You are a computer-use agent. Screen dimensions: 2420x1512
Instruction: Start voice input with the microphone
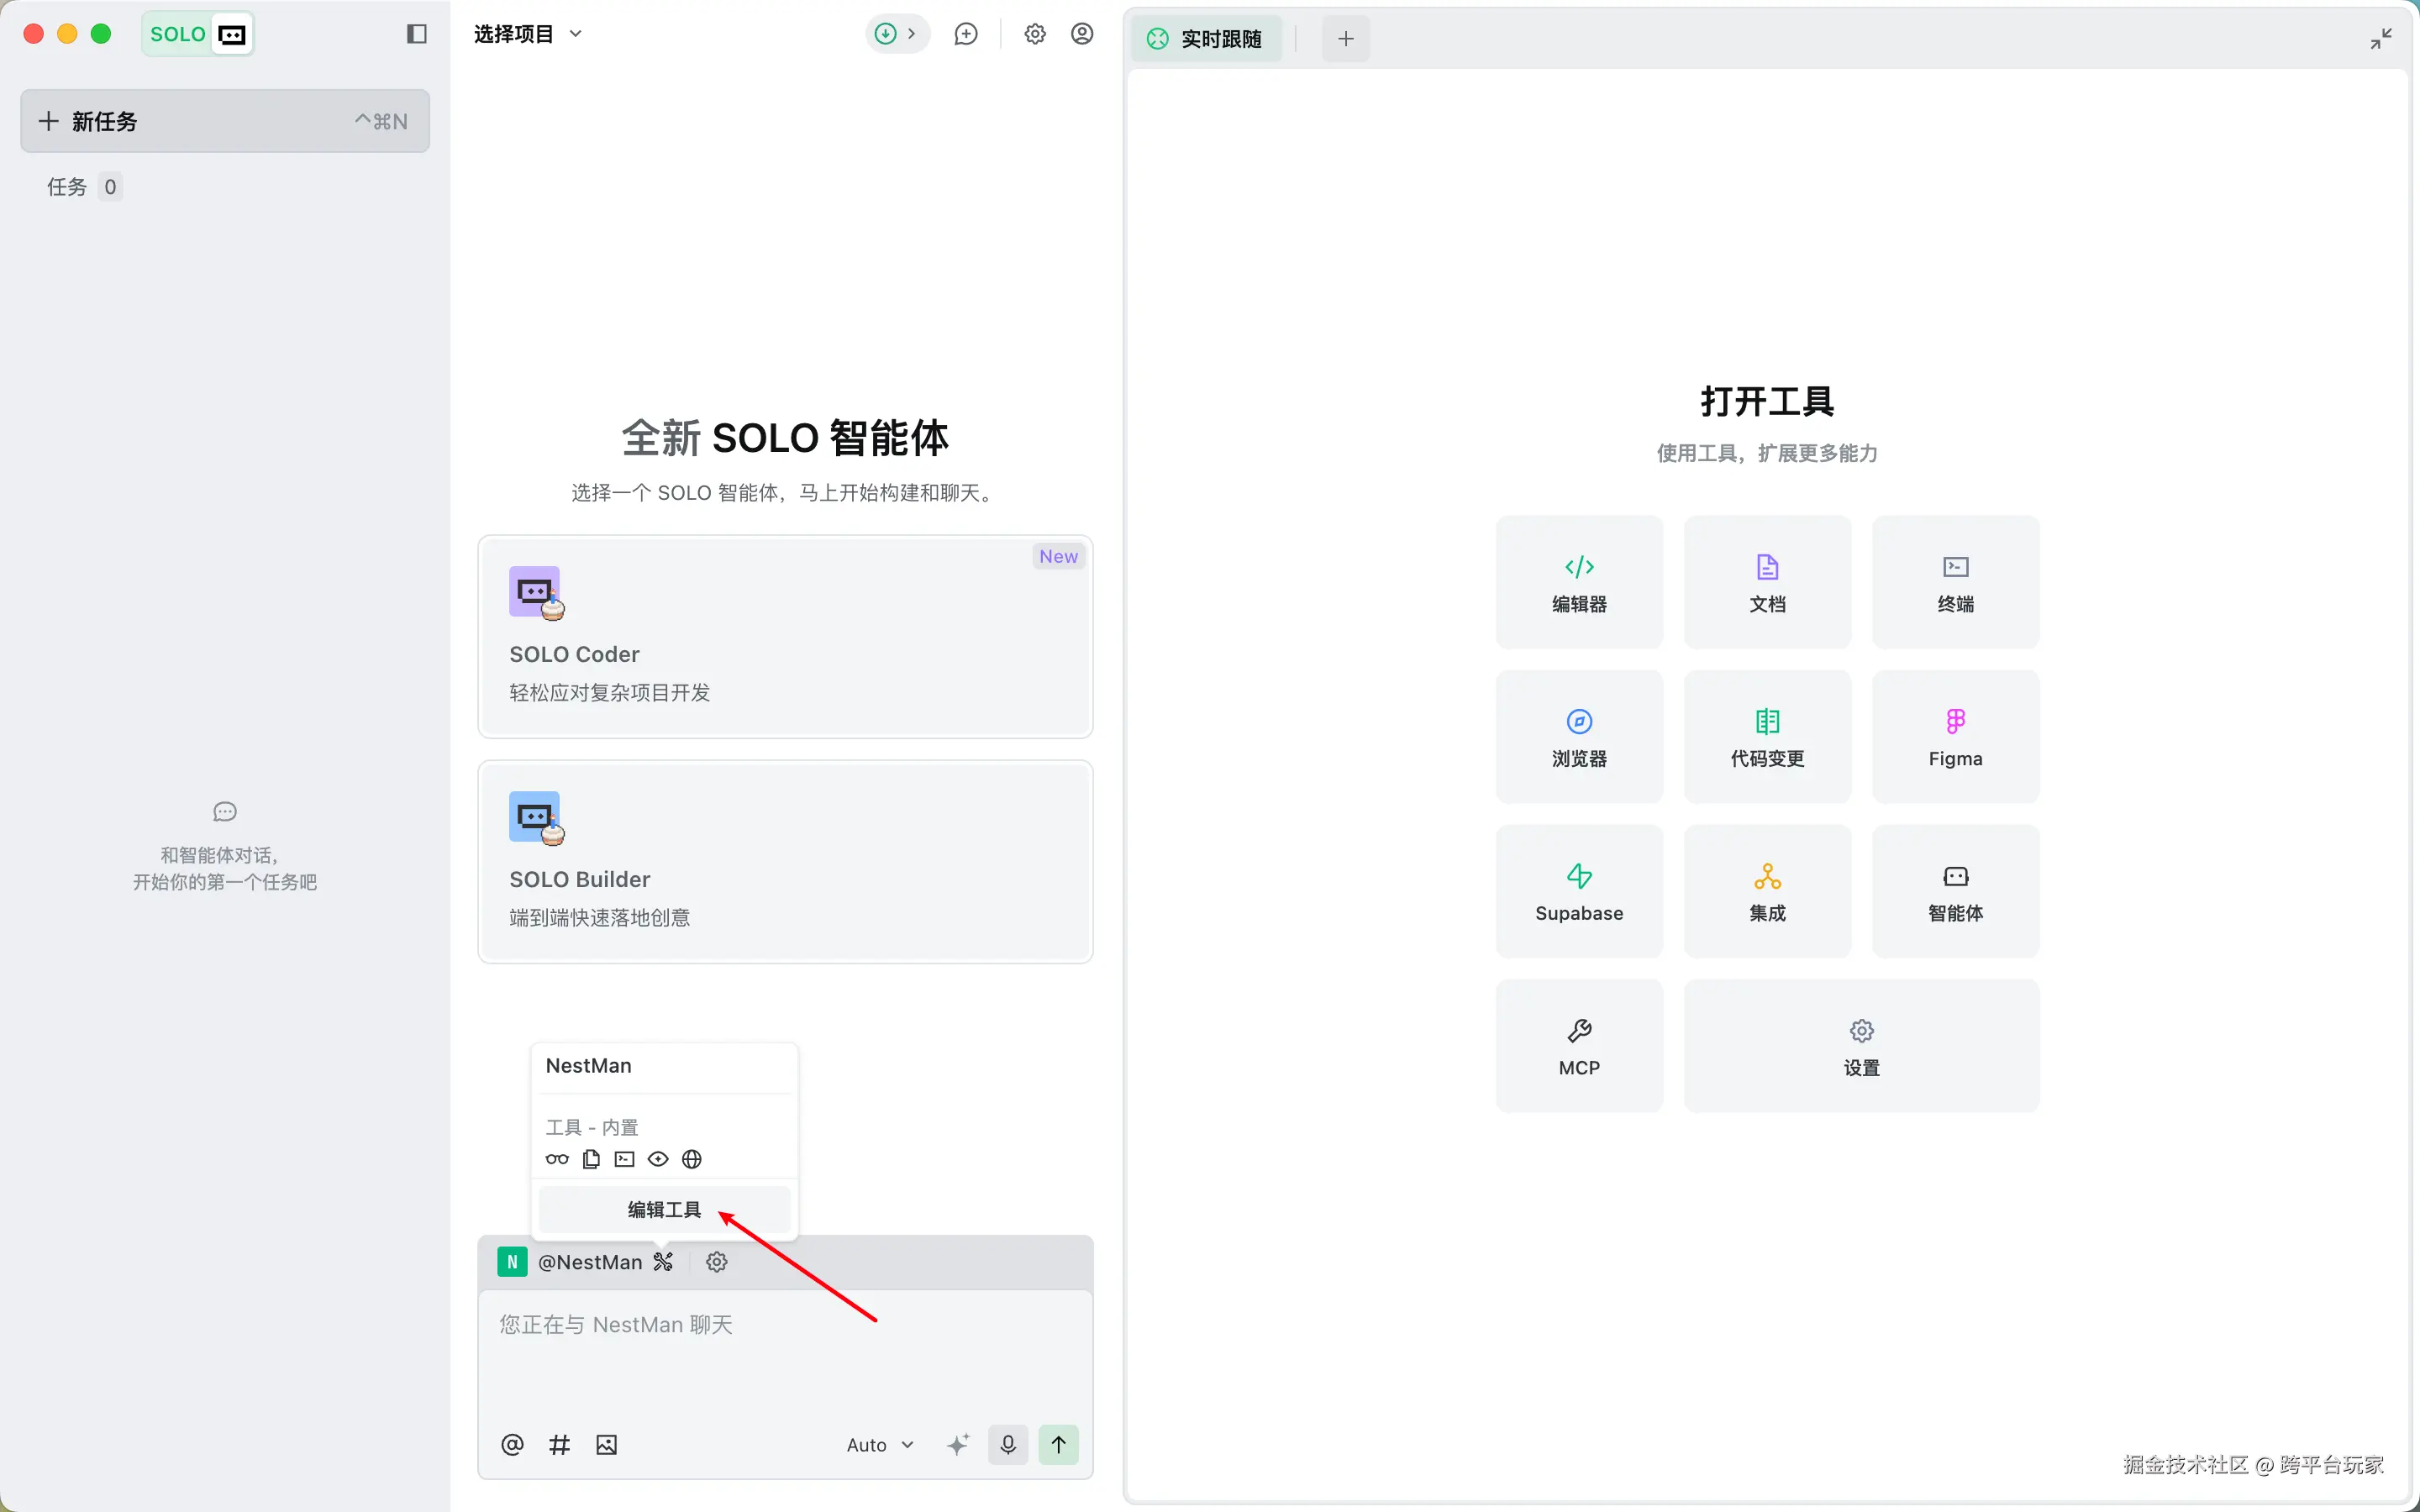coord(1008,1445)
